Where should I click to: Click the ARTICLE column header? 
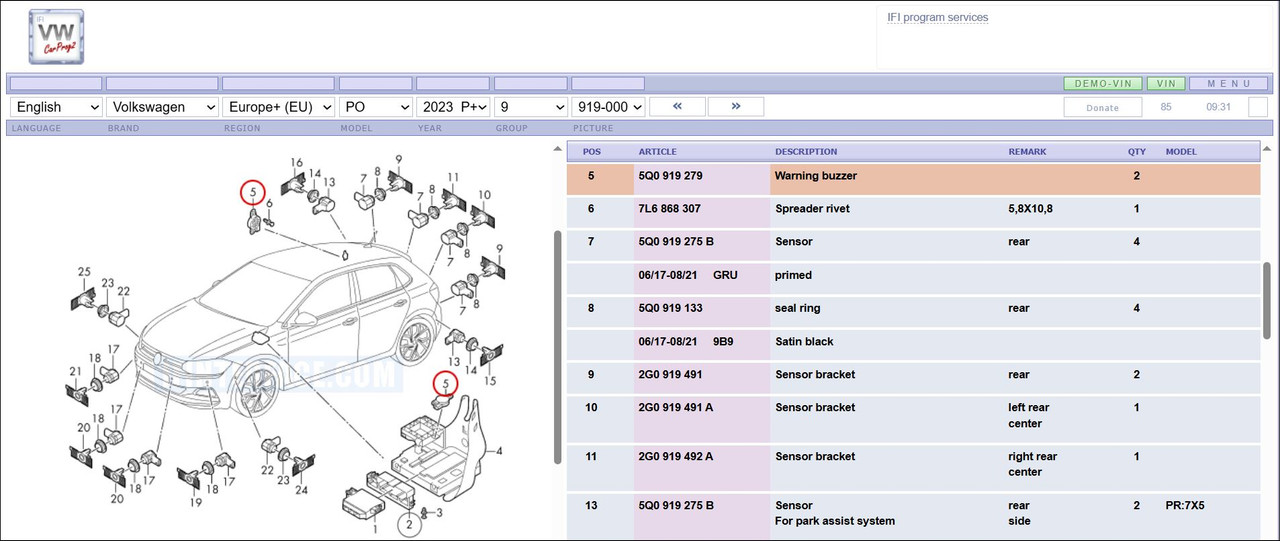(x=657, y=152)
